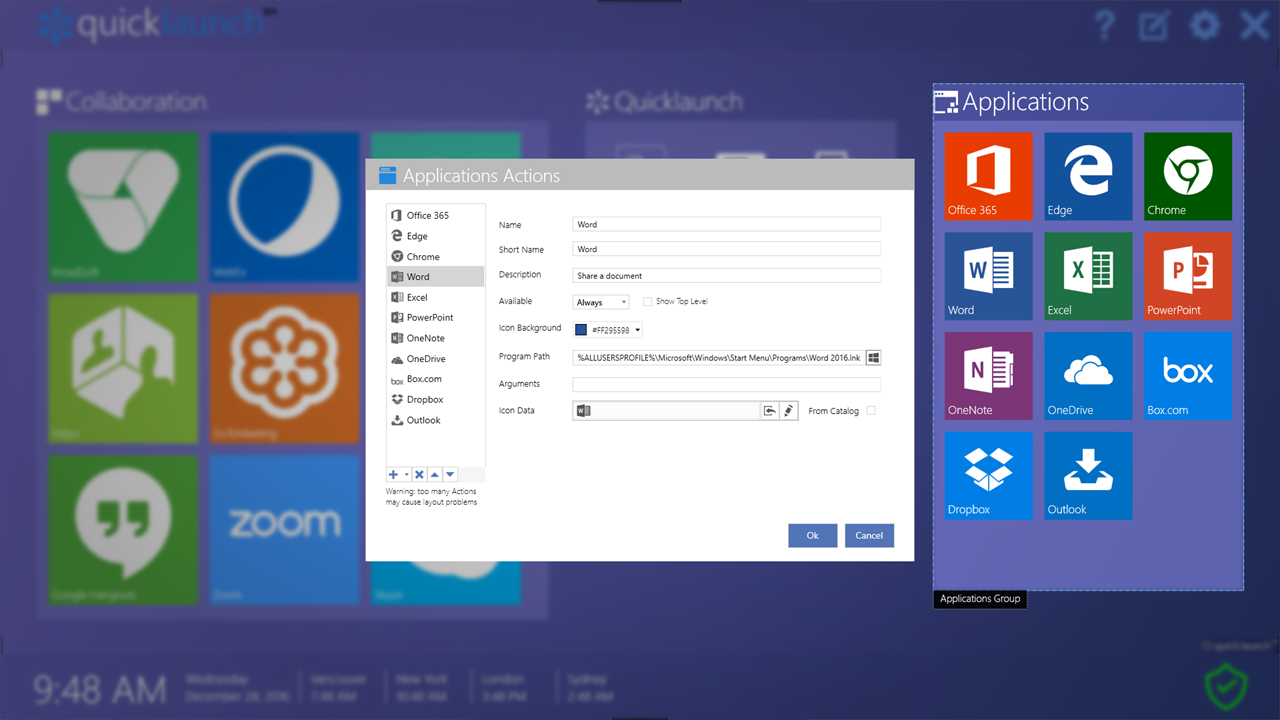The image size is (1280, 720).
Task: Launch the Word tile in Applications group
Action: tap(988, 276)
